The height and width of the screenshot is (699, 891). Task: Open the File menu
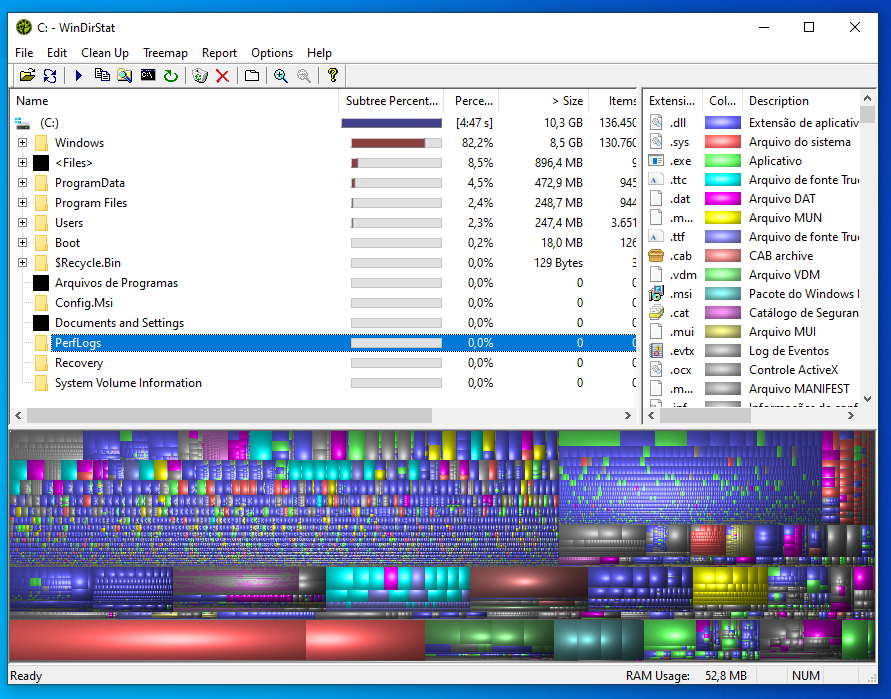[24, 53]
